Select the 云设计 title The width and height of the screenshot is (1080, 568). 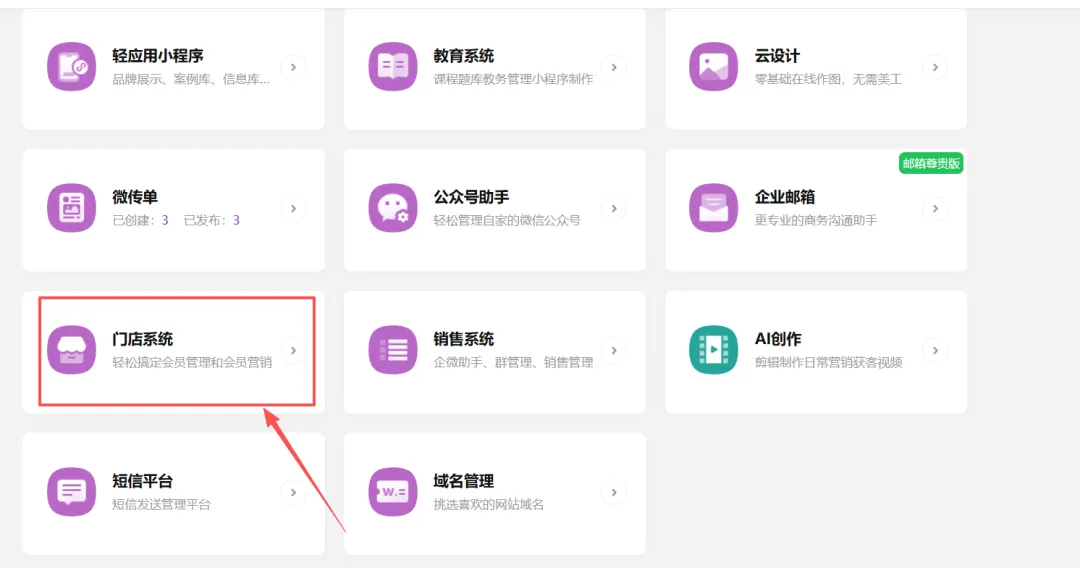tap(777, 56)
